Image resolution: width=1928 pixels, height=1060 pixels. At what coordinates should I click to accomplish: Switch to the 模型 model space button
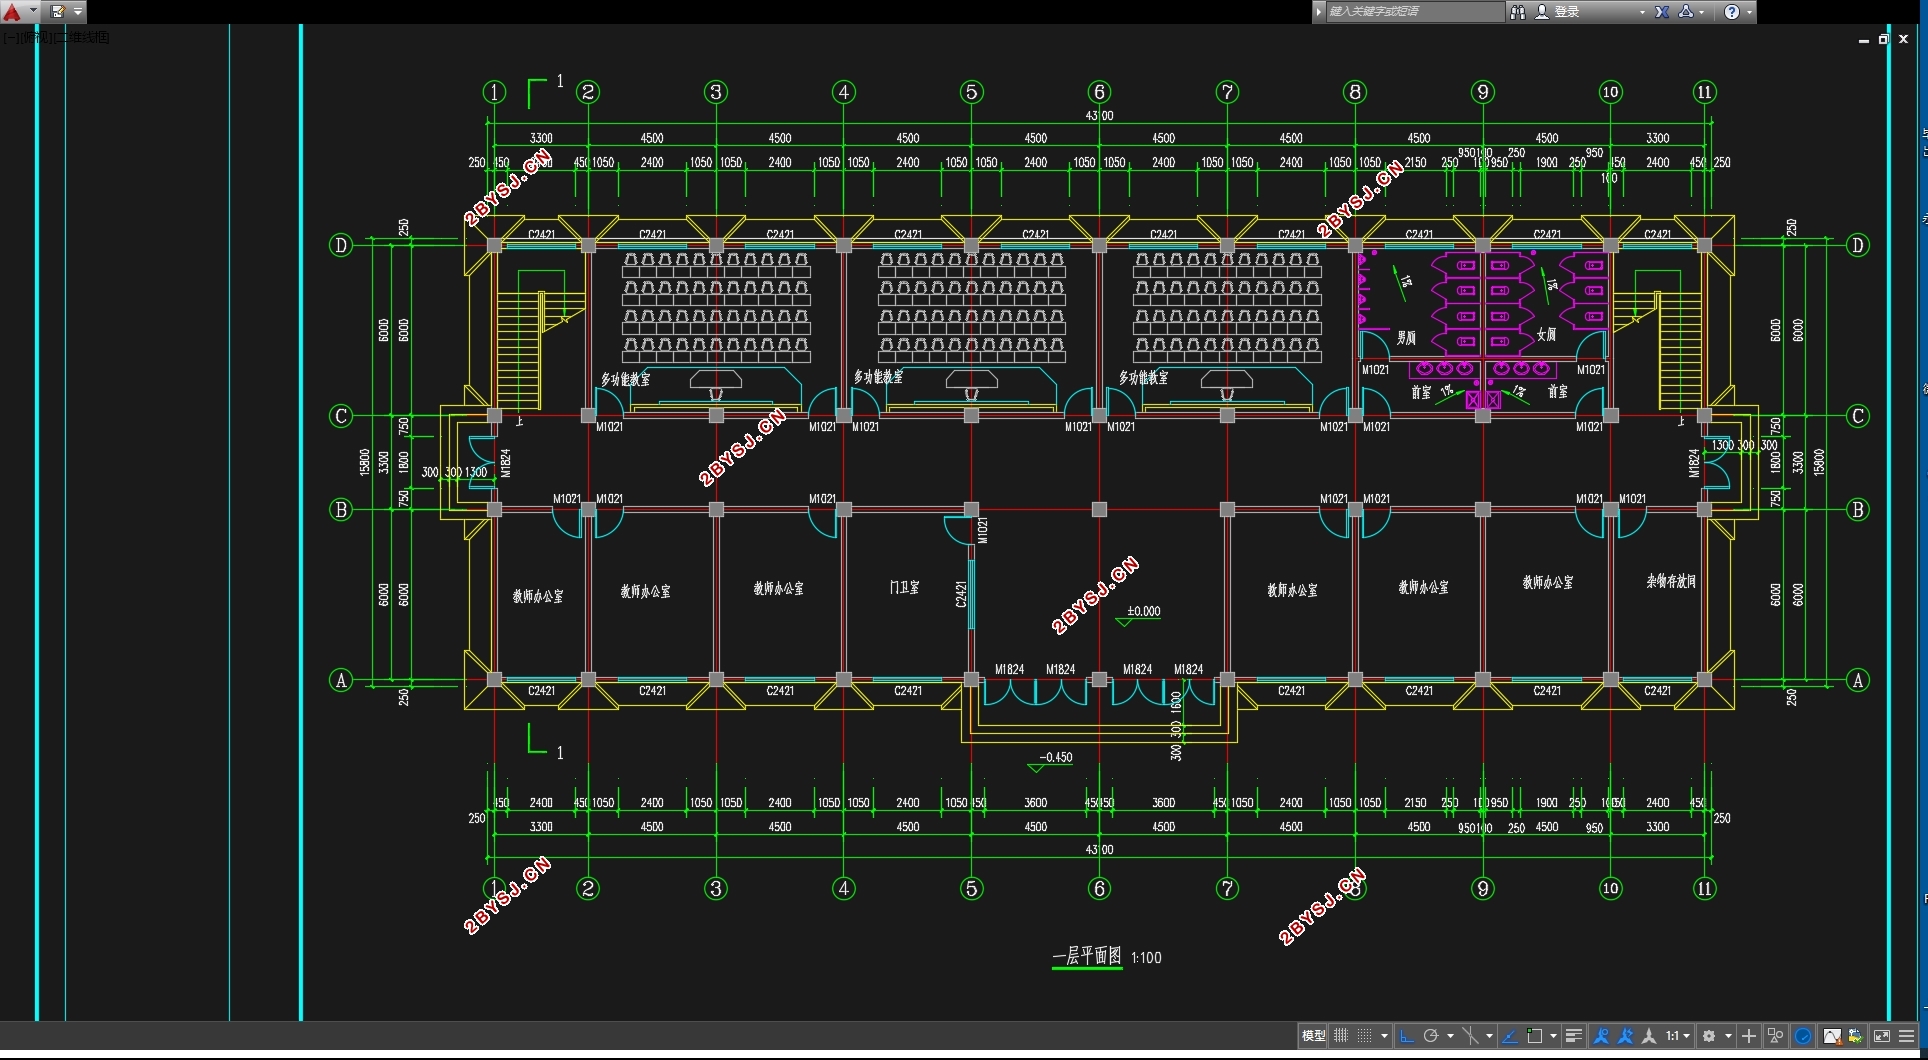coord(1313,1036)
